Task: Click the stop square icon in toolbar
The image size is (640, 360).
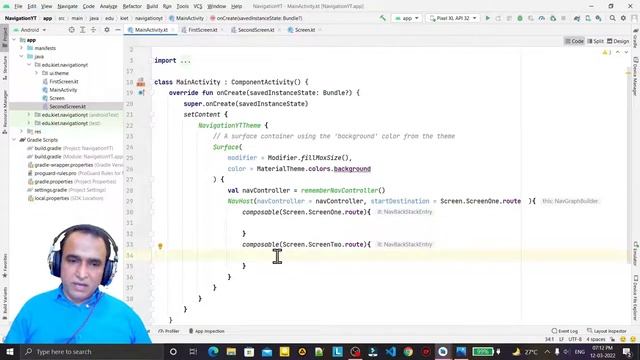Action: (x=563, y=18)
